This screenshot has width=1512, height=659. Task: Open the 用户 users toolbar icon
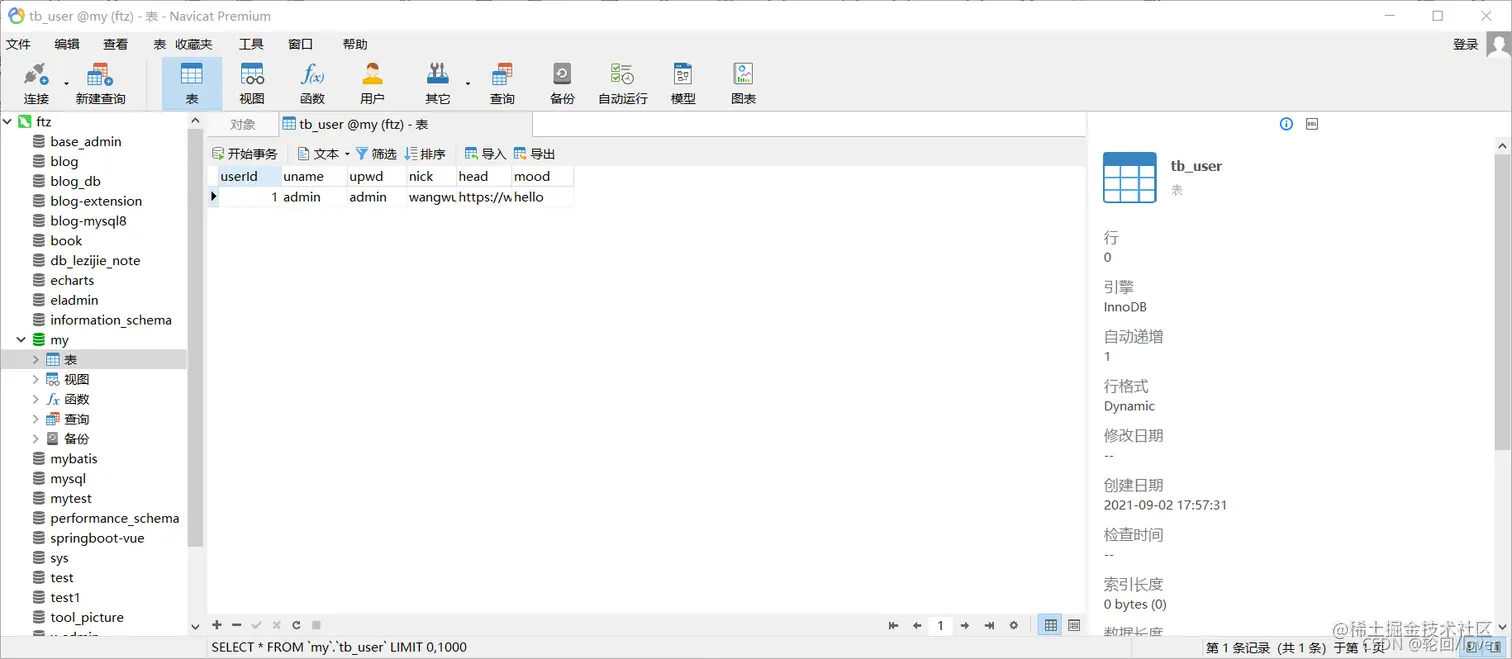pos(372,83)
